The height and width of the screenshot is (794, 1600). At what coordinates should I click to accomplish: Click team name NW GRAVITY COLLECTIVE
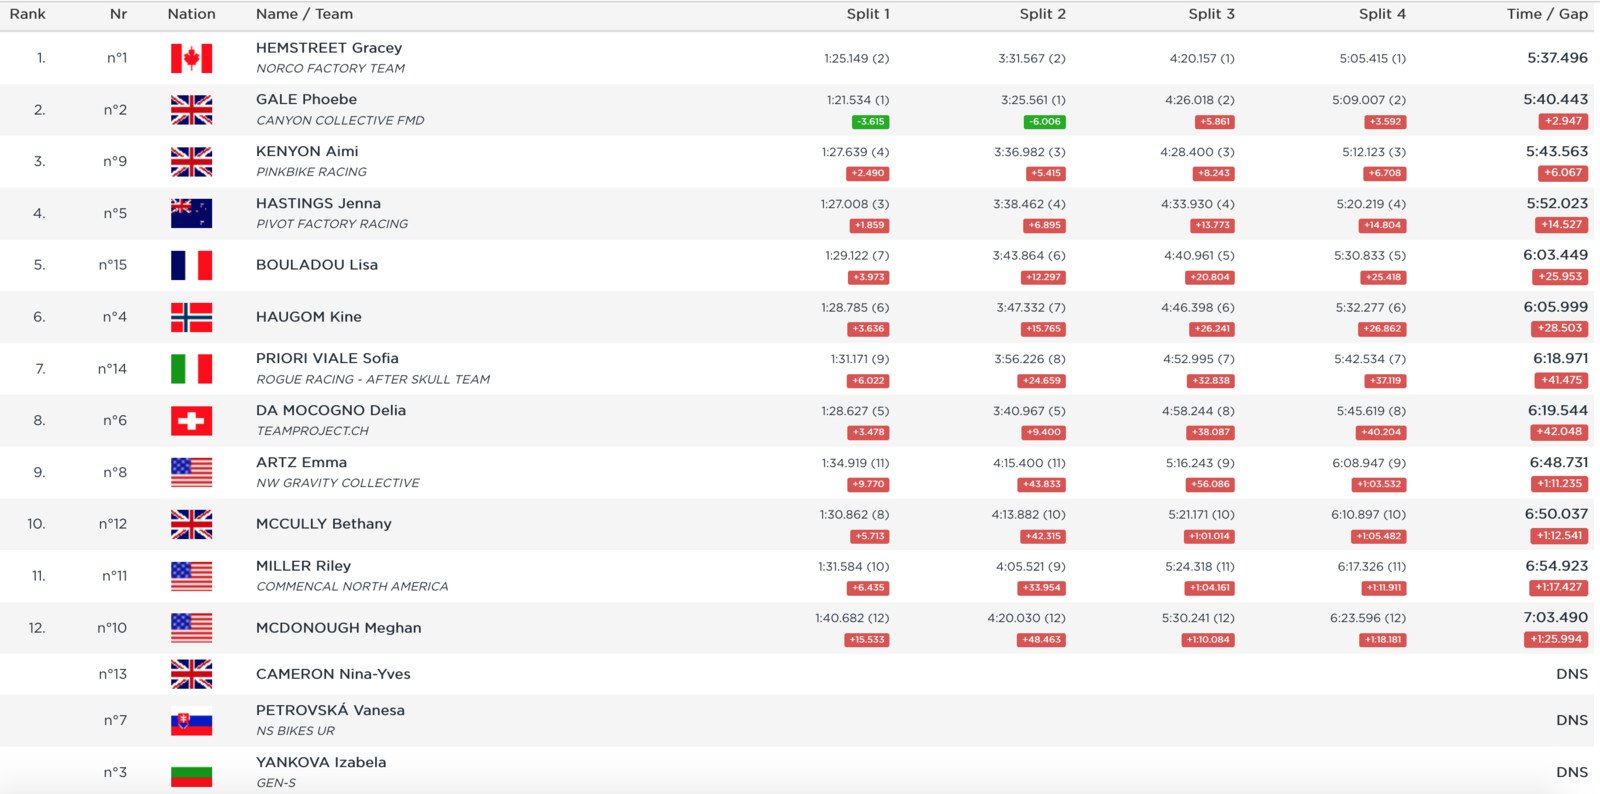338,483
